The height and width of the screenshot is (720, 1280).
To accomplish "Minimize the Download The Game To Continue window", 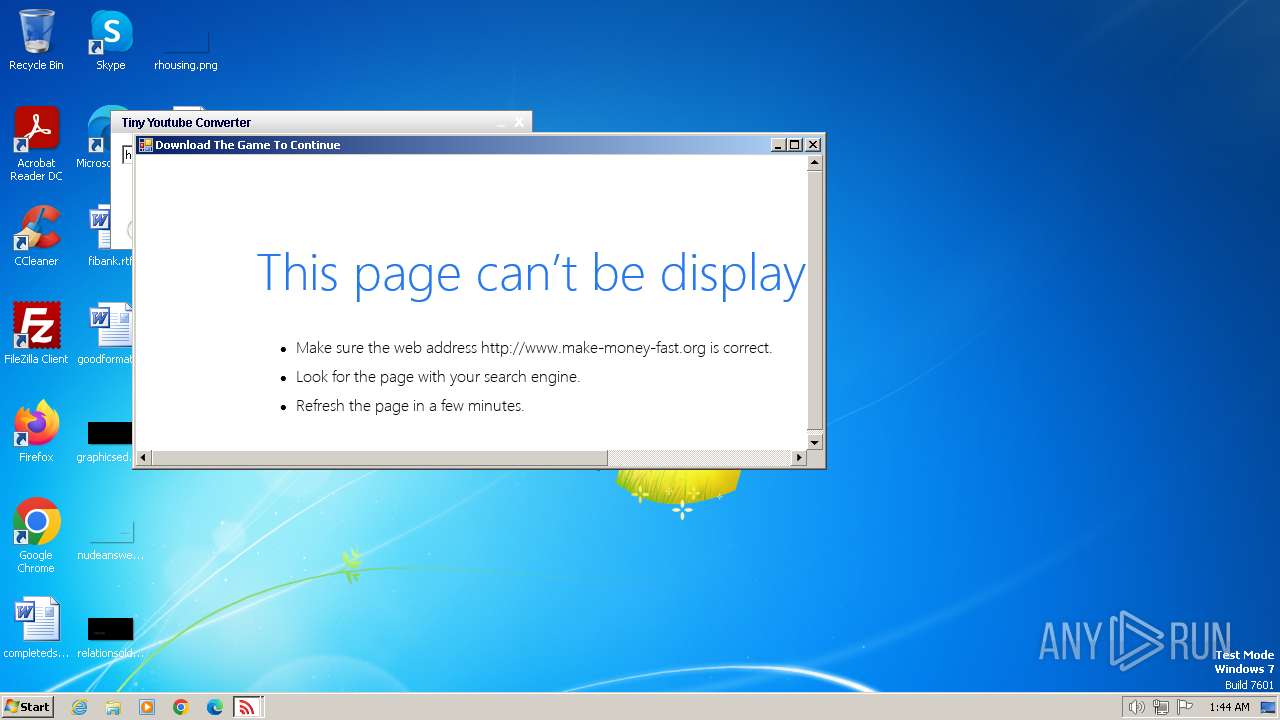I will (778, 145).
